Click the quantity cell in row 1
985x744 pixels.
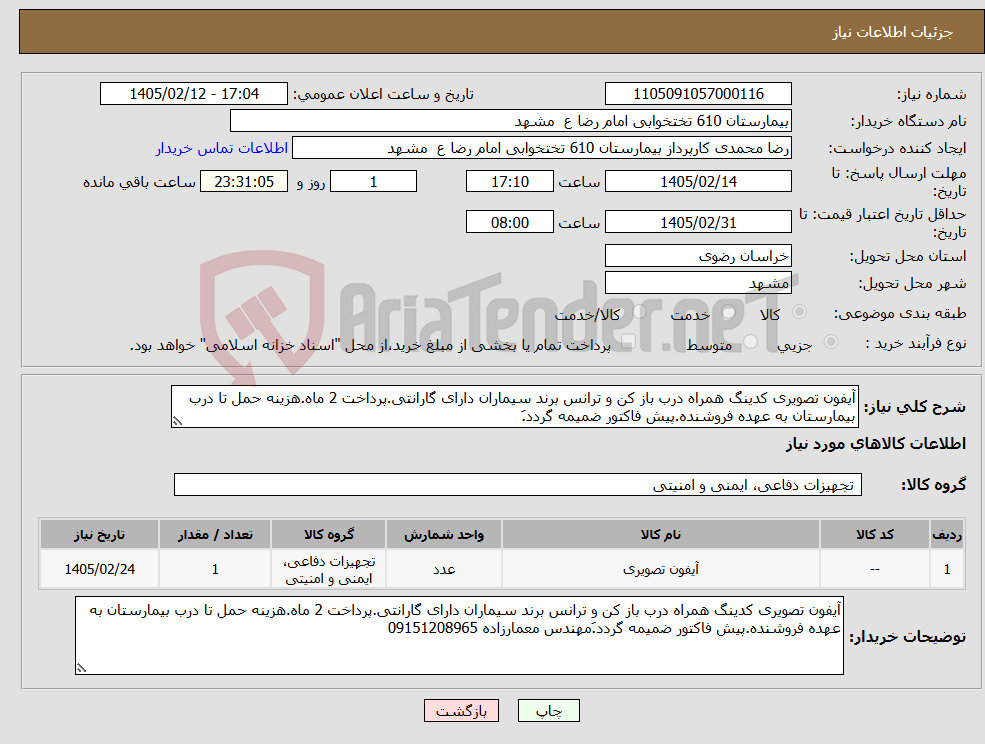coord(215,569)
